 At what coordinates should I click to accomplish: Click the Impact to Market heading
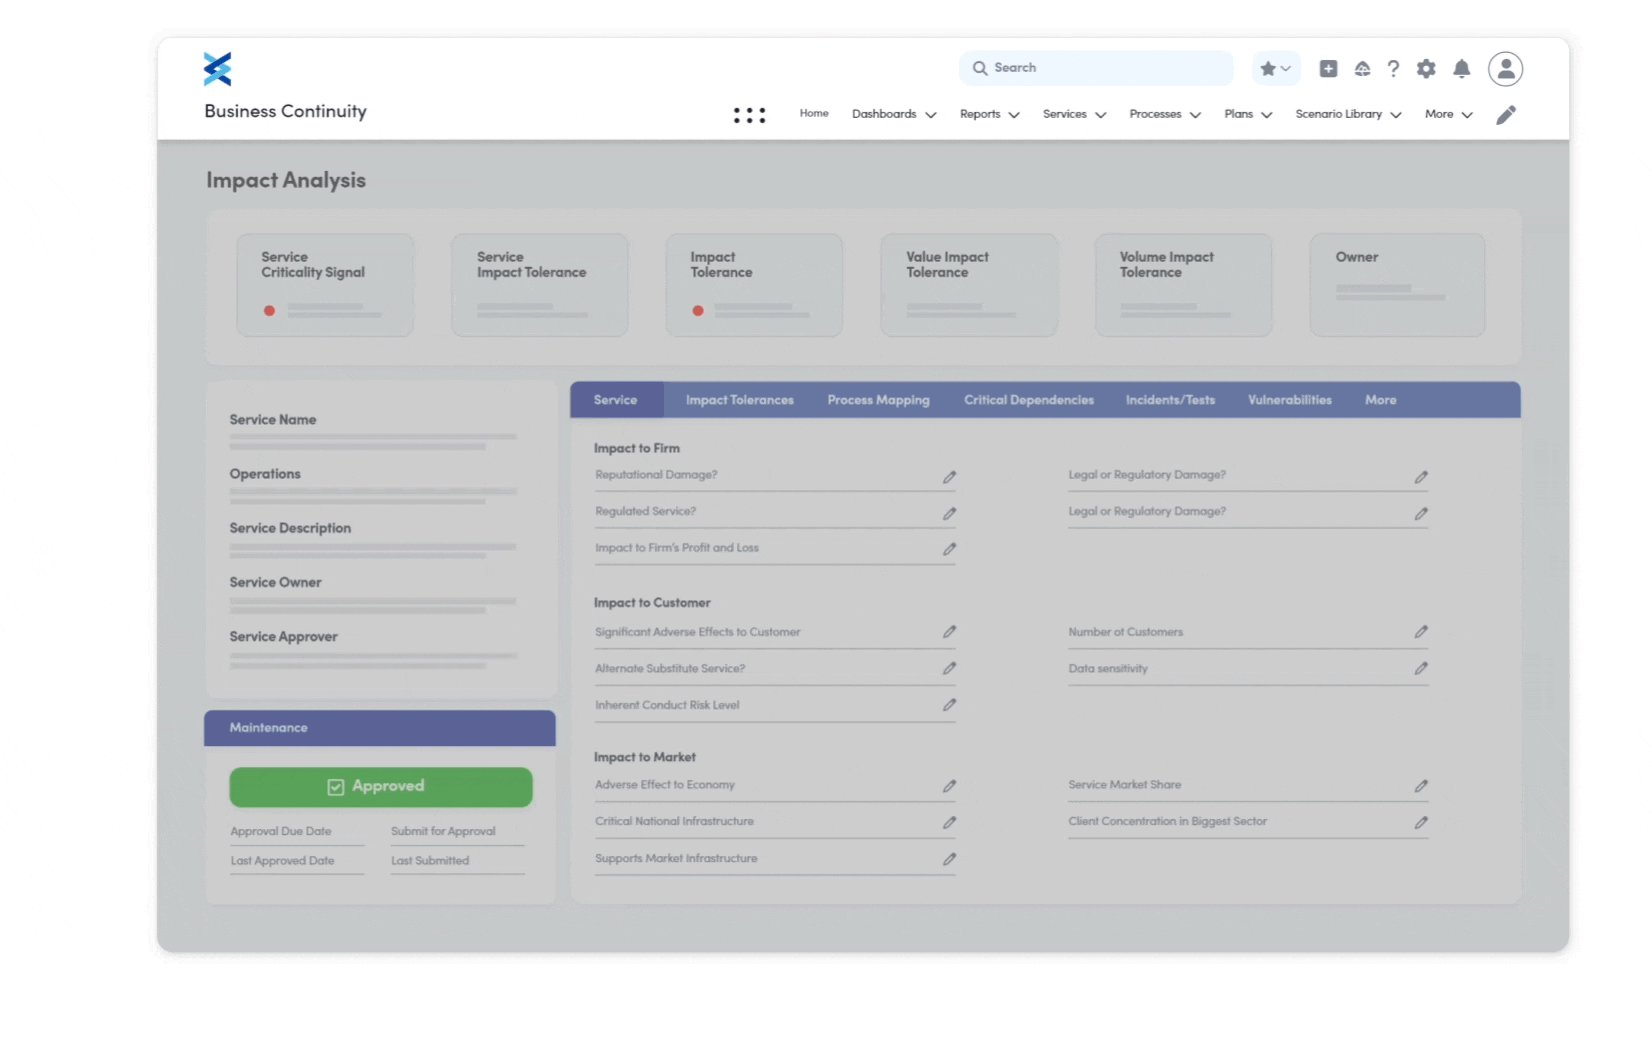(x=645, y=757)
